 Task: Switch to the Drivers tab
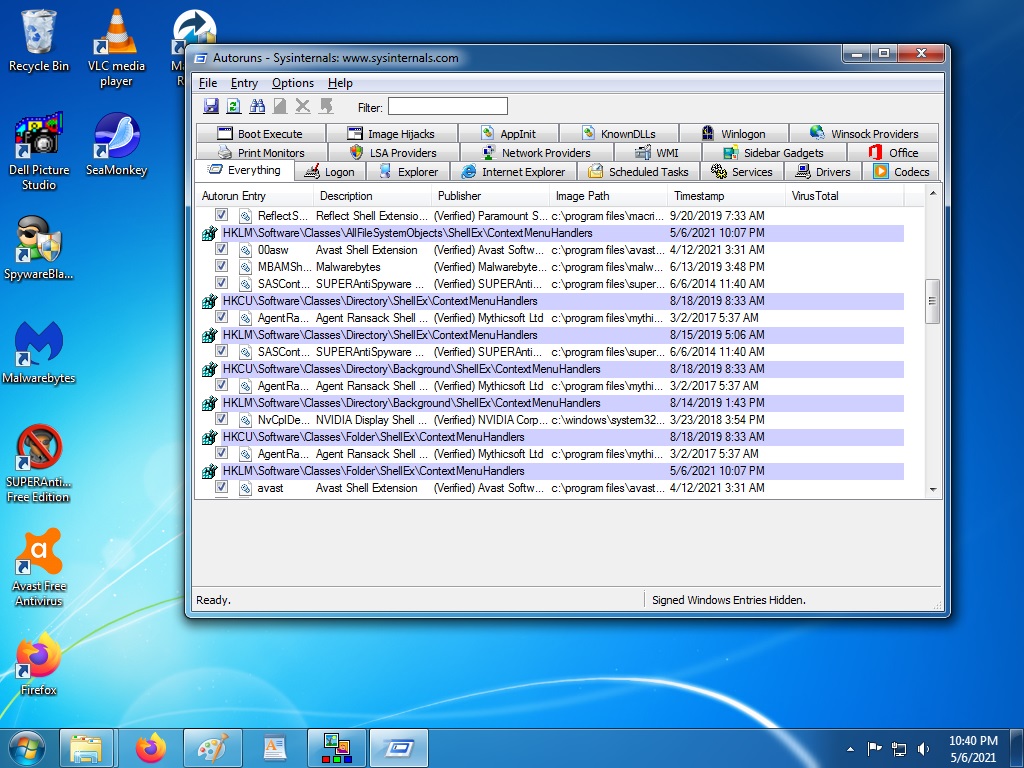pos(823,172)
